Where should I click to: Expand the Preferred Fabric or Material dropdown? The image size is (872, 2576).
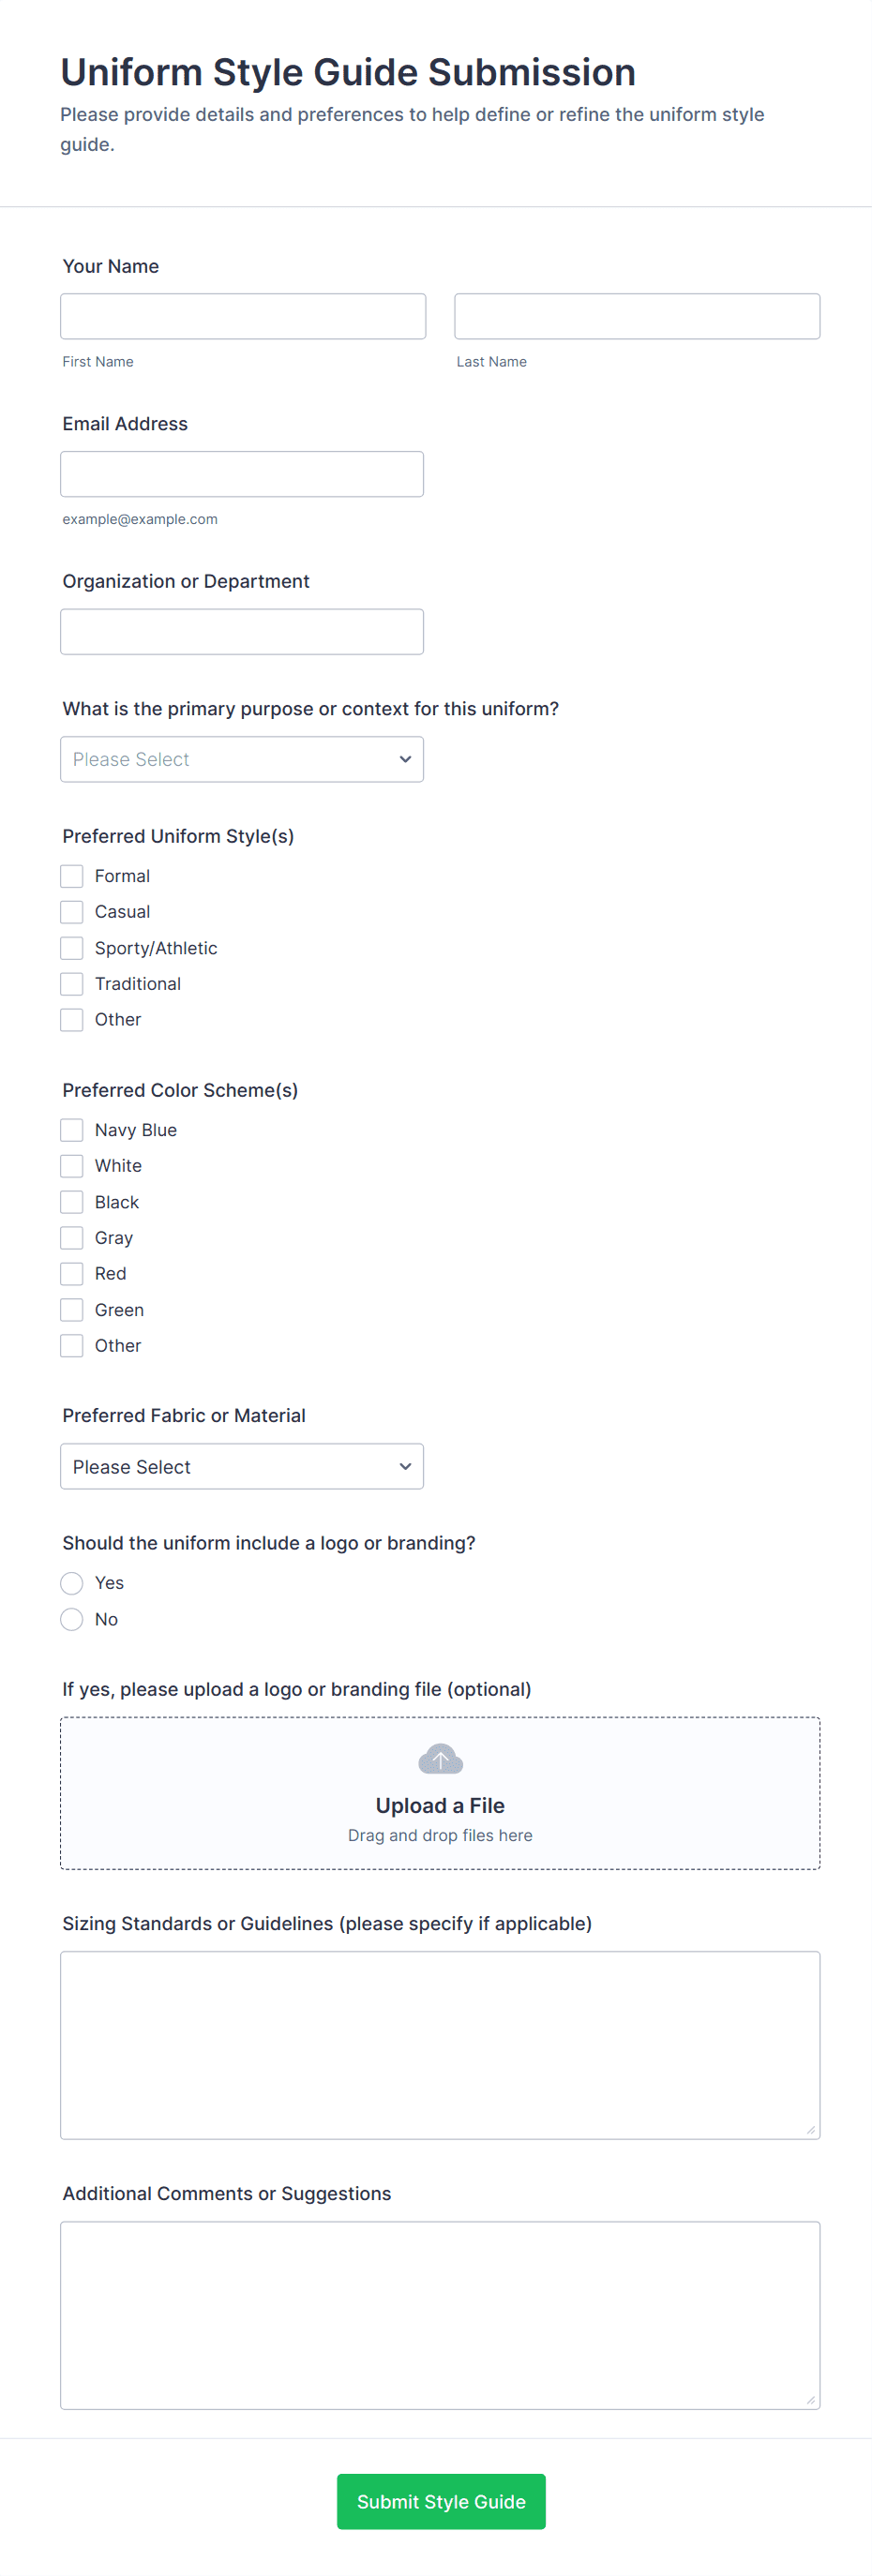pyautogui.click(x=242, y=1467)
